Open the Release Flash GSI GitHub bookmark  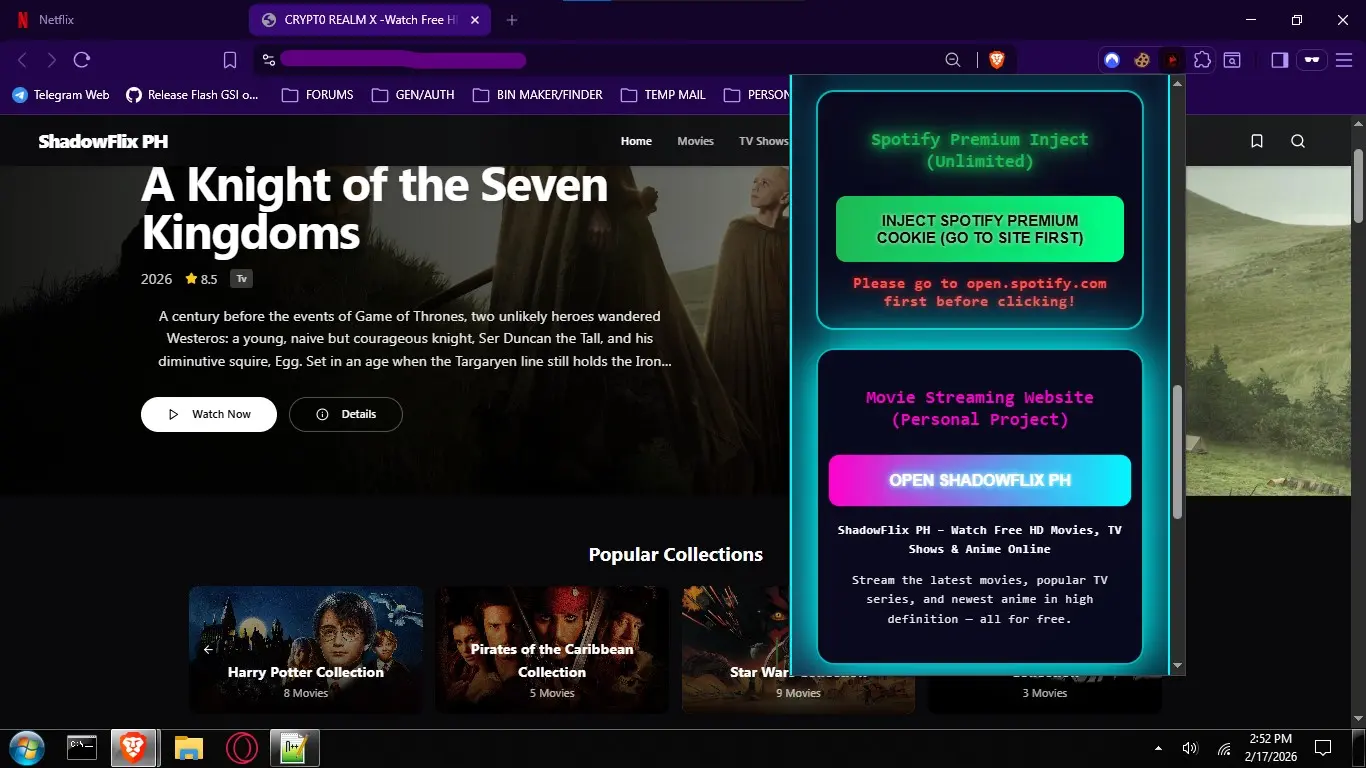[192, 95]
